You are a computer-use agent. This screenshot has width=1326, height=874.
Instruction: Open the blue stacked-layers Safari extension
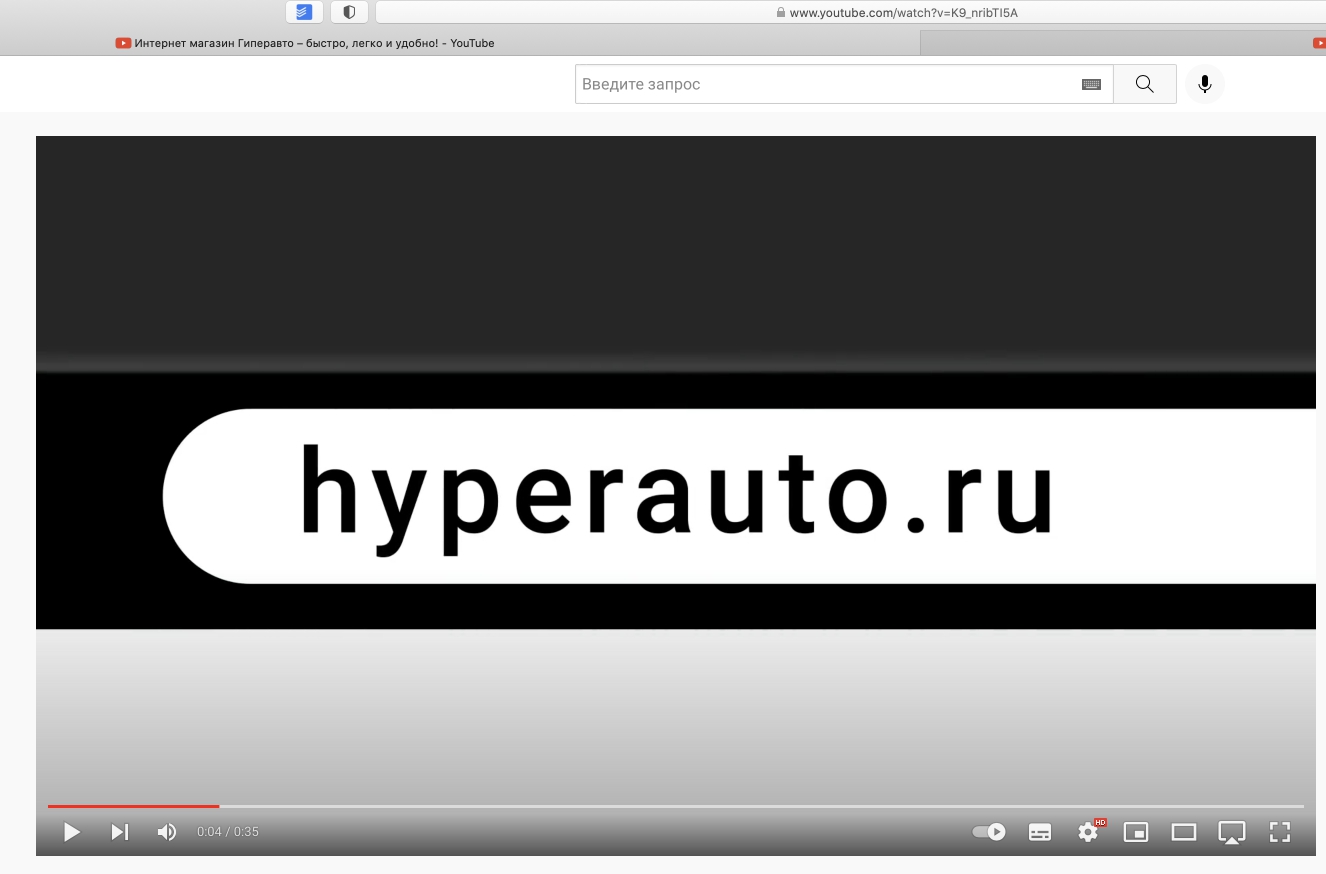pos(304,12)
